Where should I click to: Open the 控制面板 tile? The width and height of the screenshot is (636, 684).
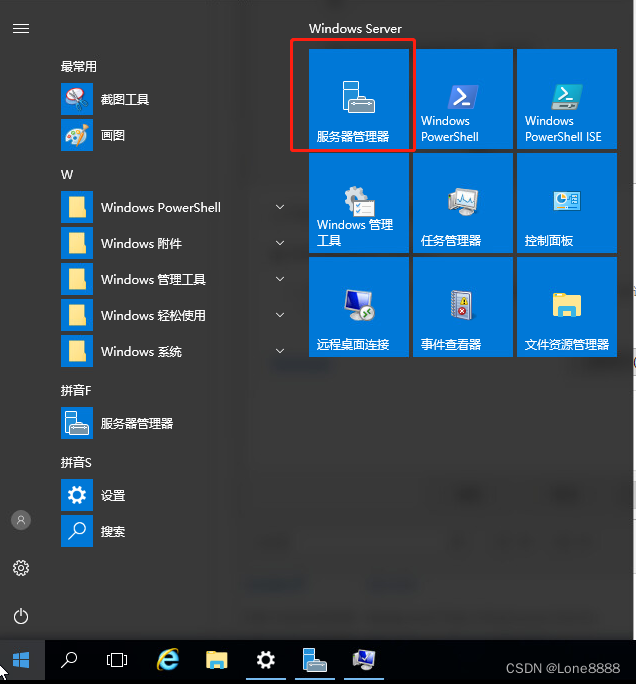tap(567, 203)
